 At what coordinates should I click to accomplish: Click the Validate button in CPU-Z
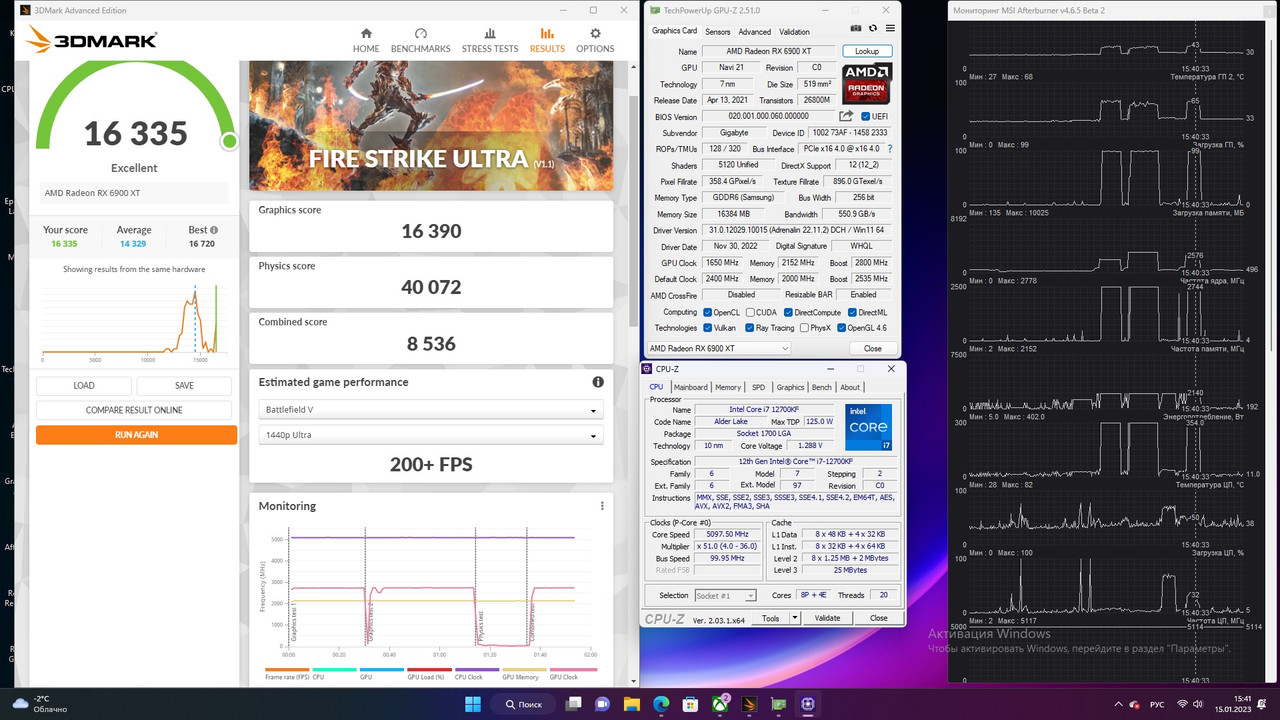tap(828, 618)
